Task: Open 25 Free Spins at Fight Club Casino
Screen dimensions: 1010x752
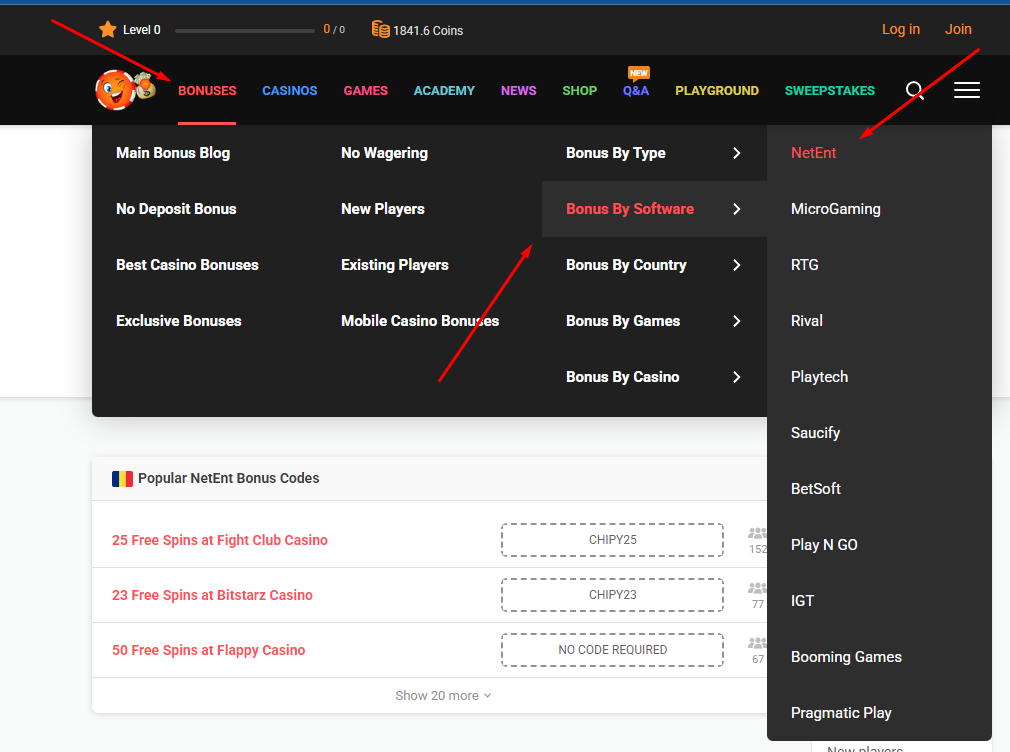Action: (x=220, y=540)
